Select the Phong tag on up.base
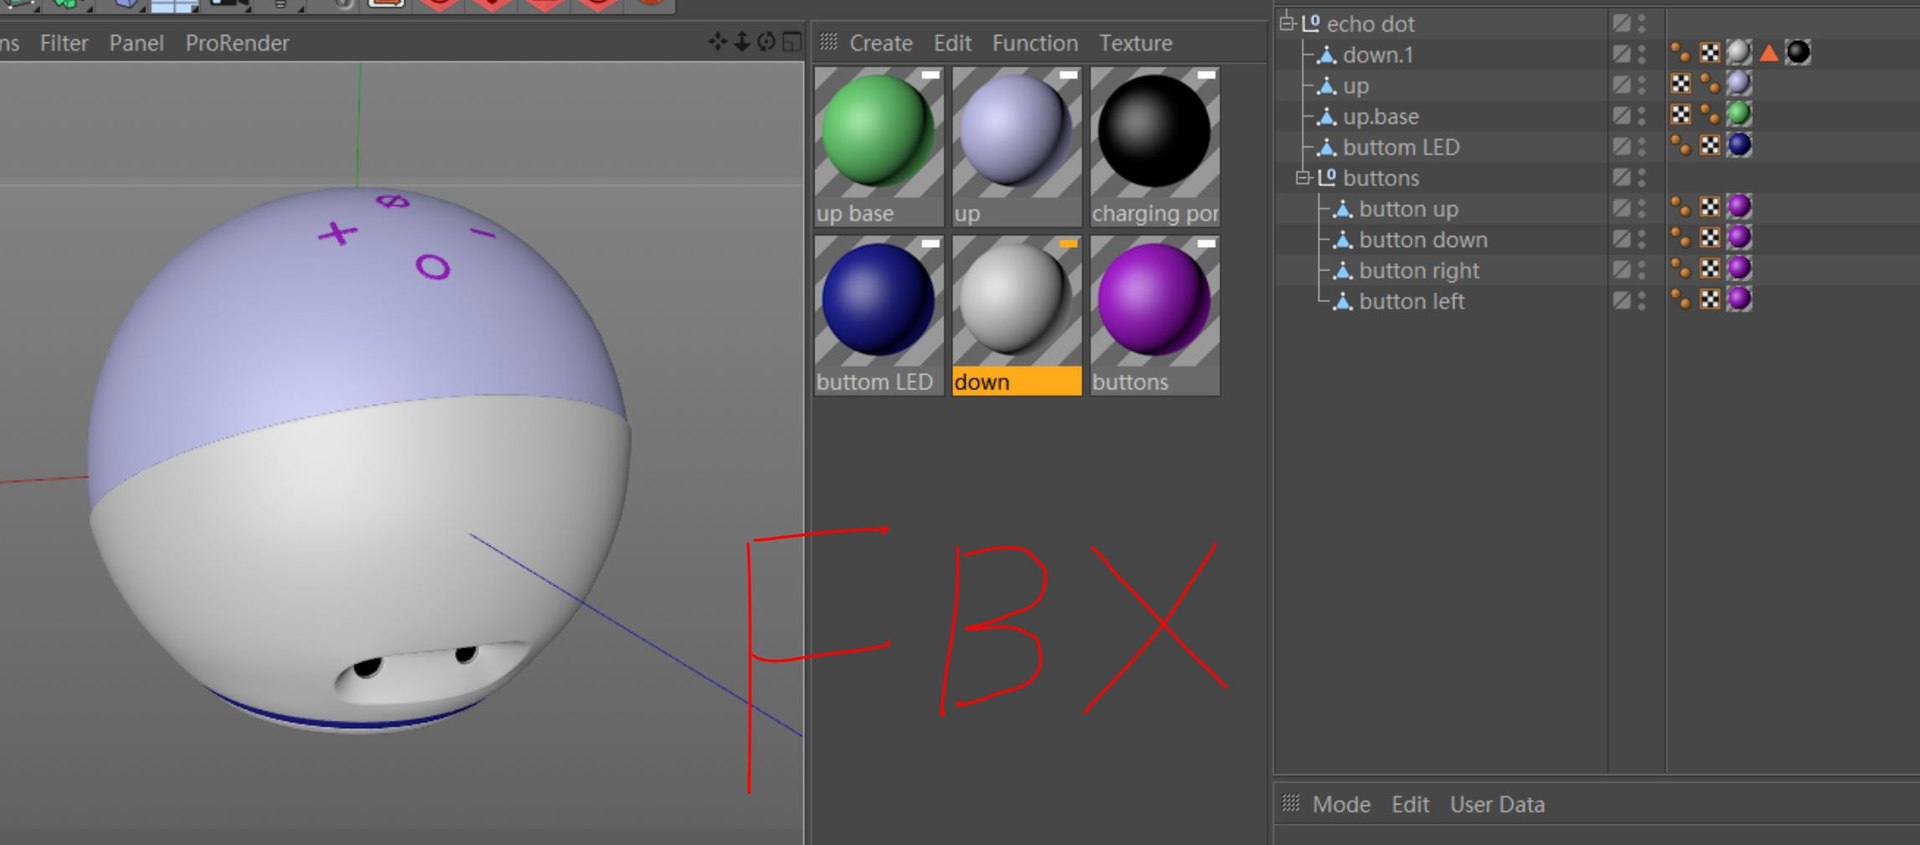The width and height of the screenshot is (1920, 845). click(1710, 115)
